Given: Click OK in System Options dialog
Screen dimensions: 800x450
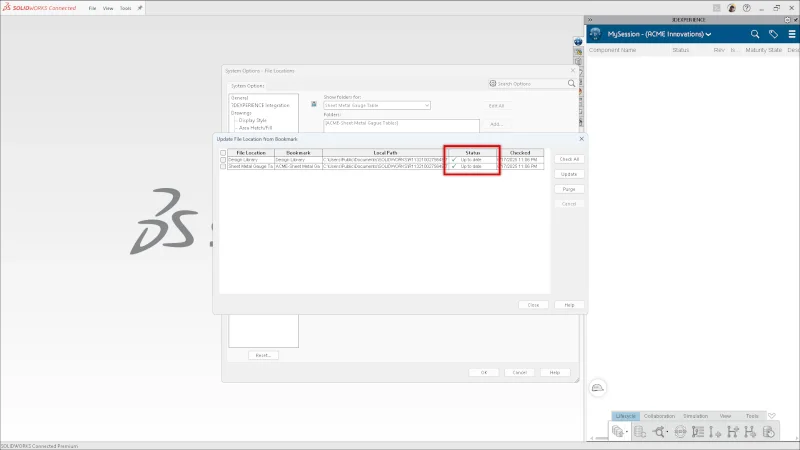Looking at the screenshot, I should (484, 372).
